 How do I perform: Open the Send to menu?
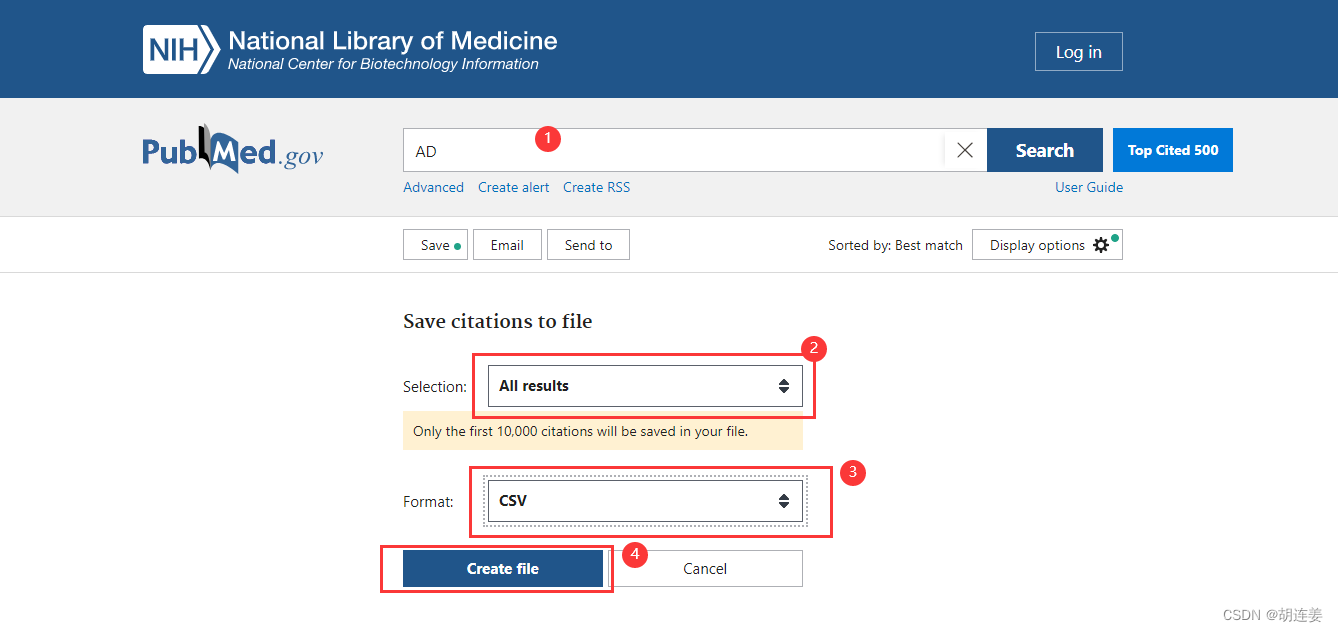click(x=588, y=245)
